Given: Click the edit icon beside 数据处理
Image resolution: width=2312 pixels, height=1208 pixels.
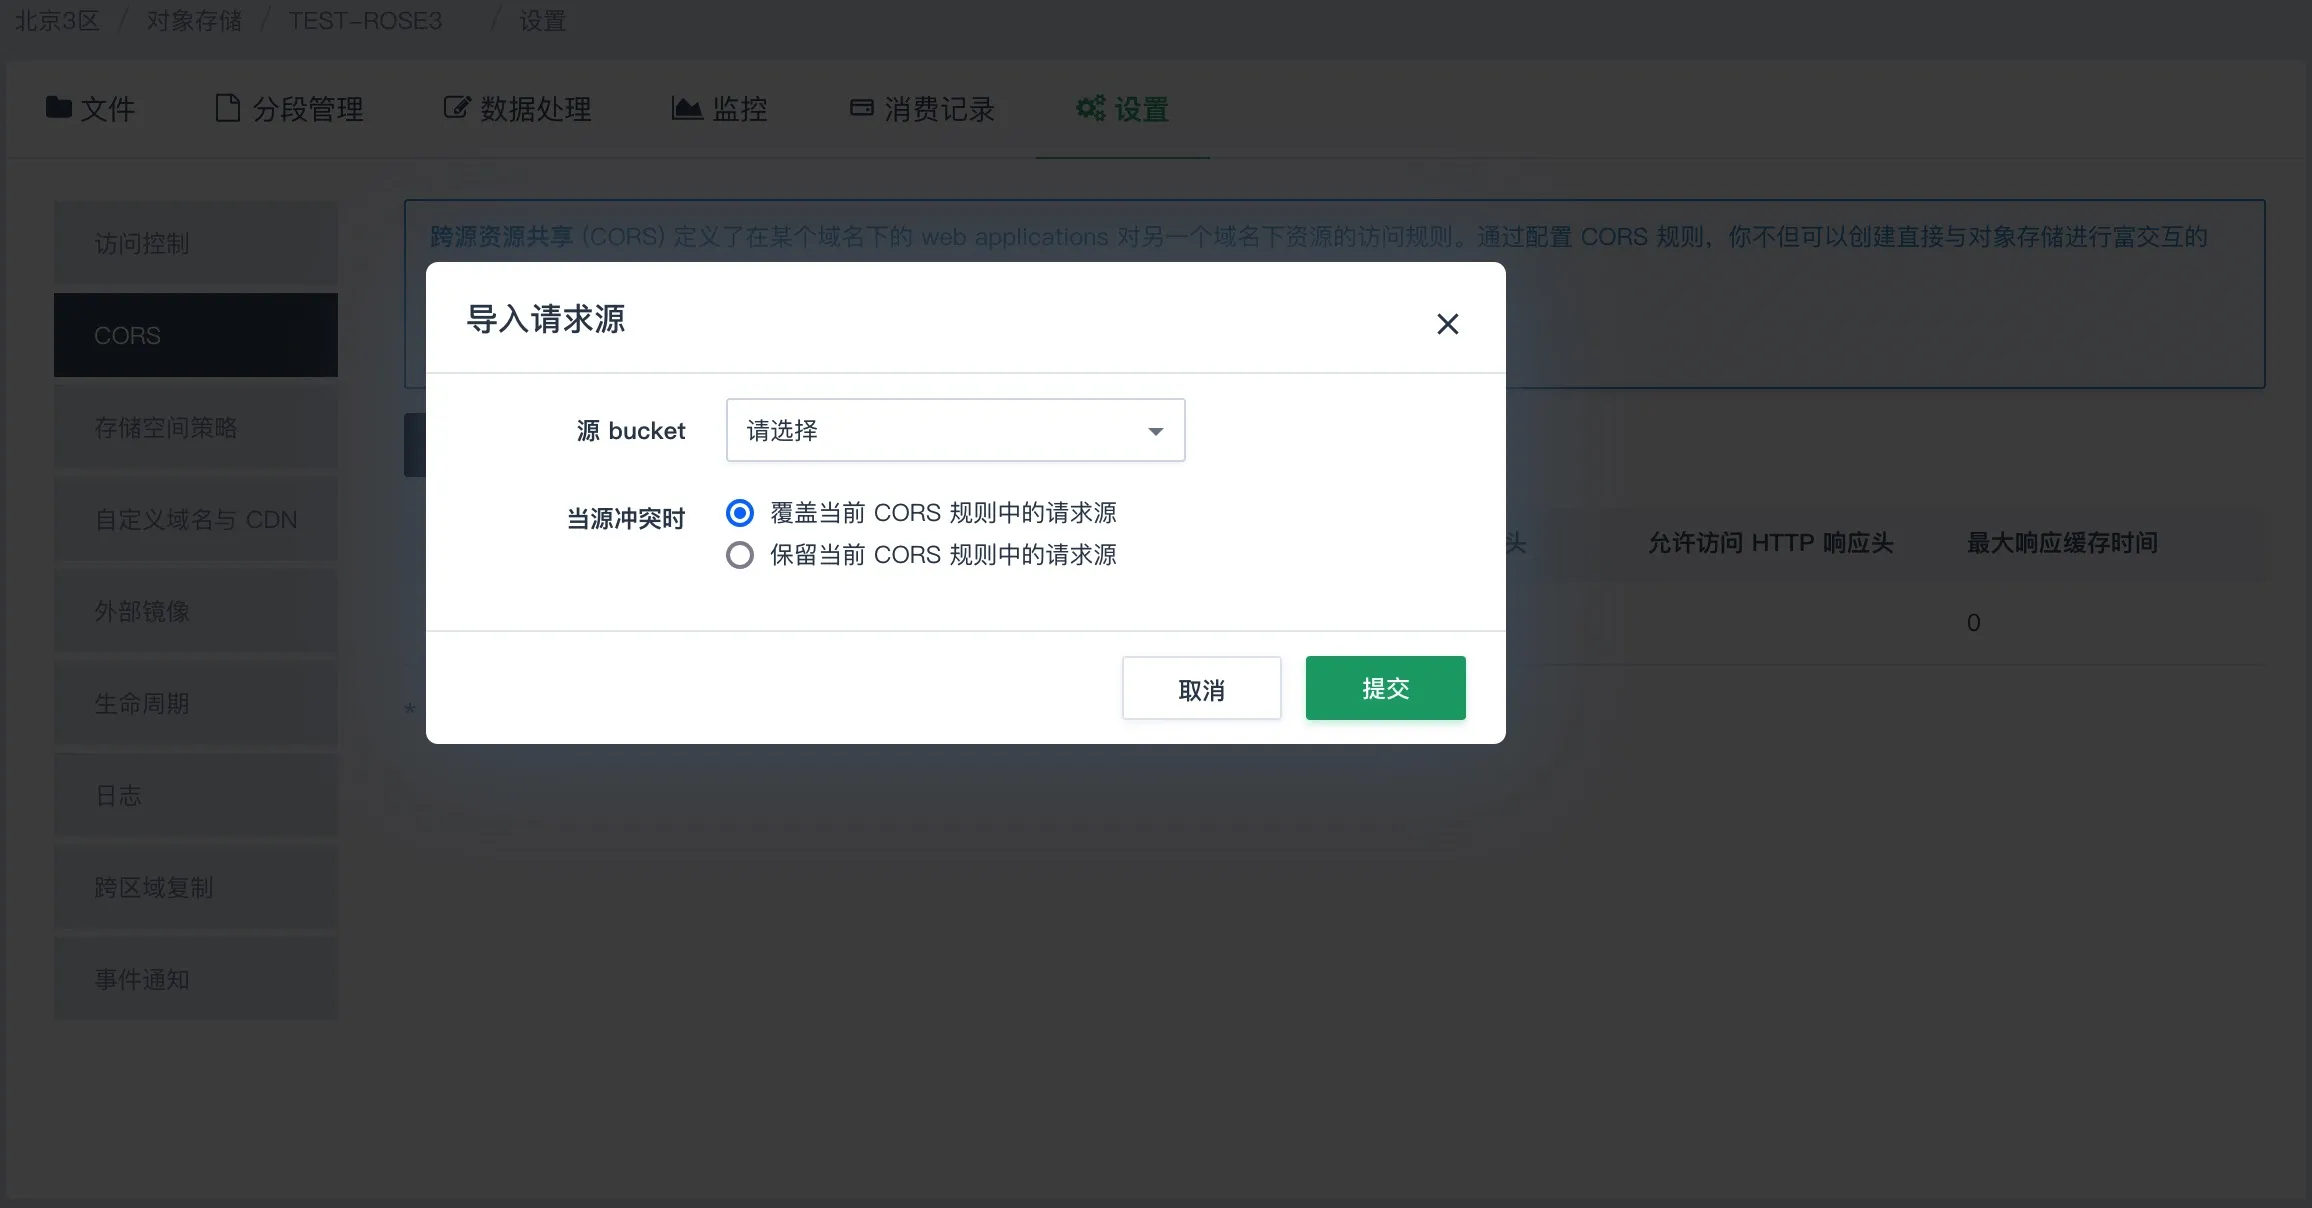Looking at the screenshot, I should (456, 107).
